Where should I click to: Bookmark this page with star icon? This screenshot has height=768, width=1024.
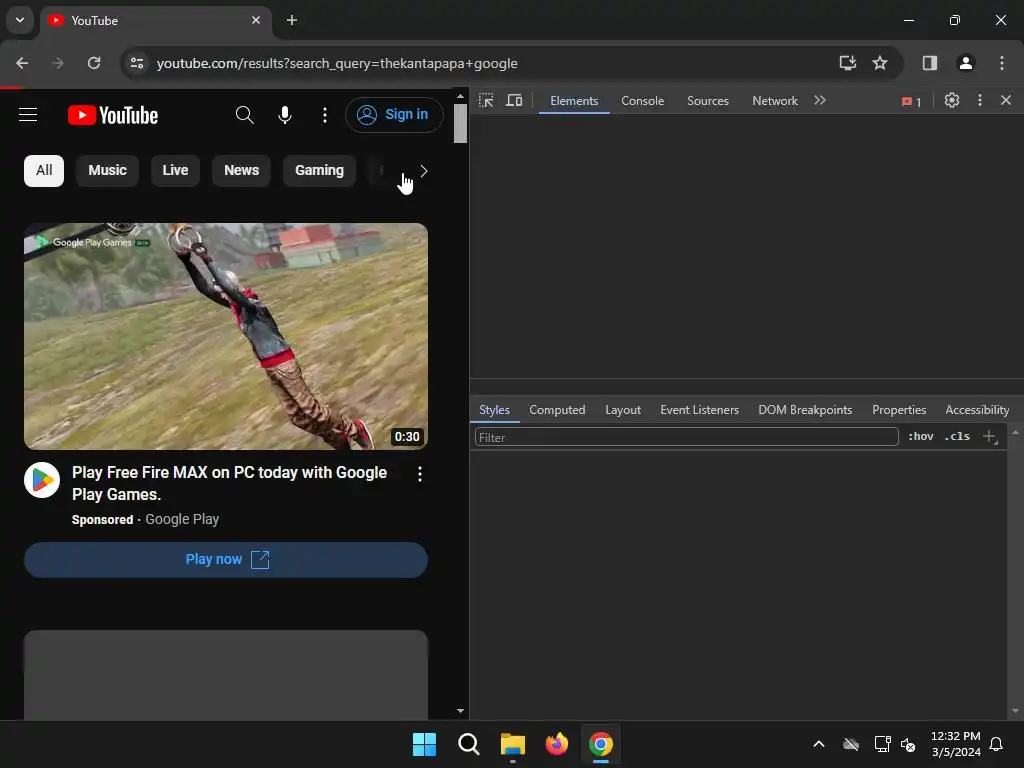tap(880, 63)
